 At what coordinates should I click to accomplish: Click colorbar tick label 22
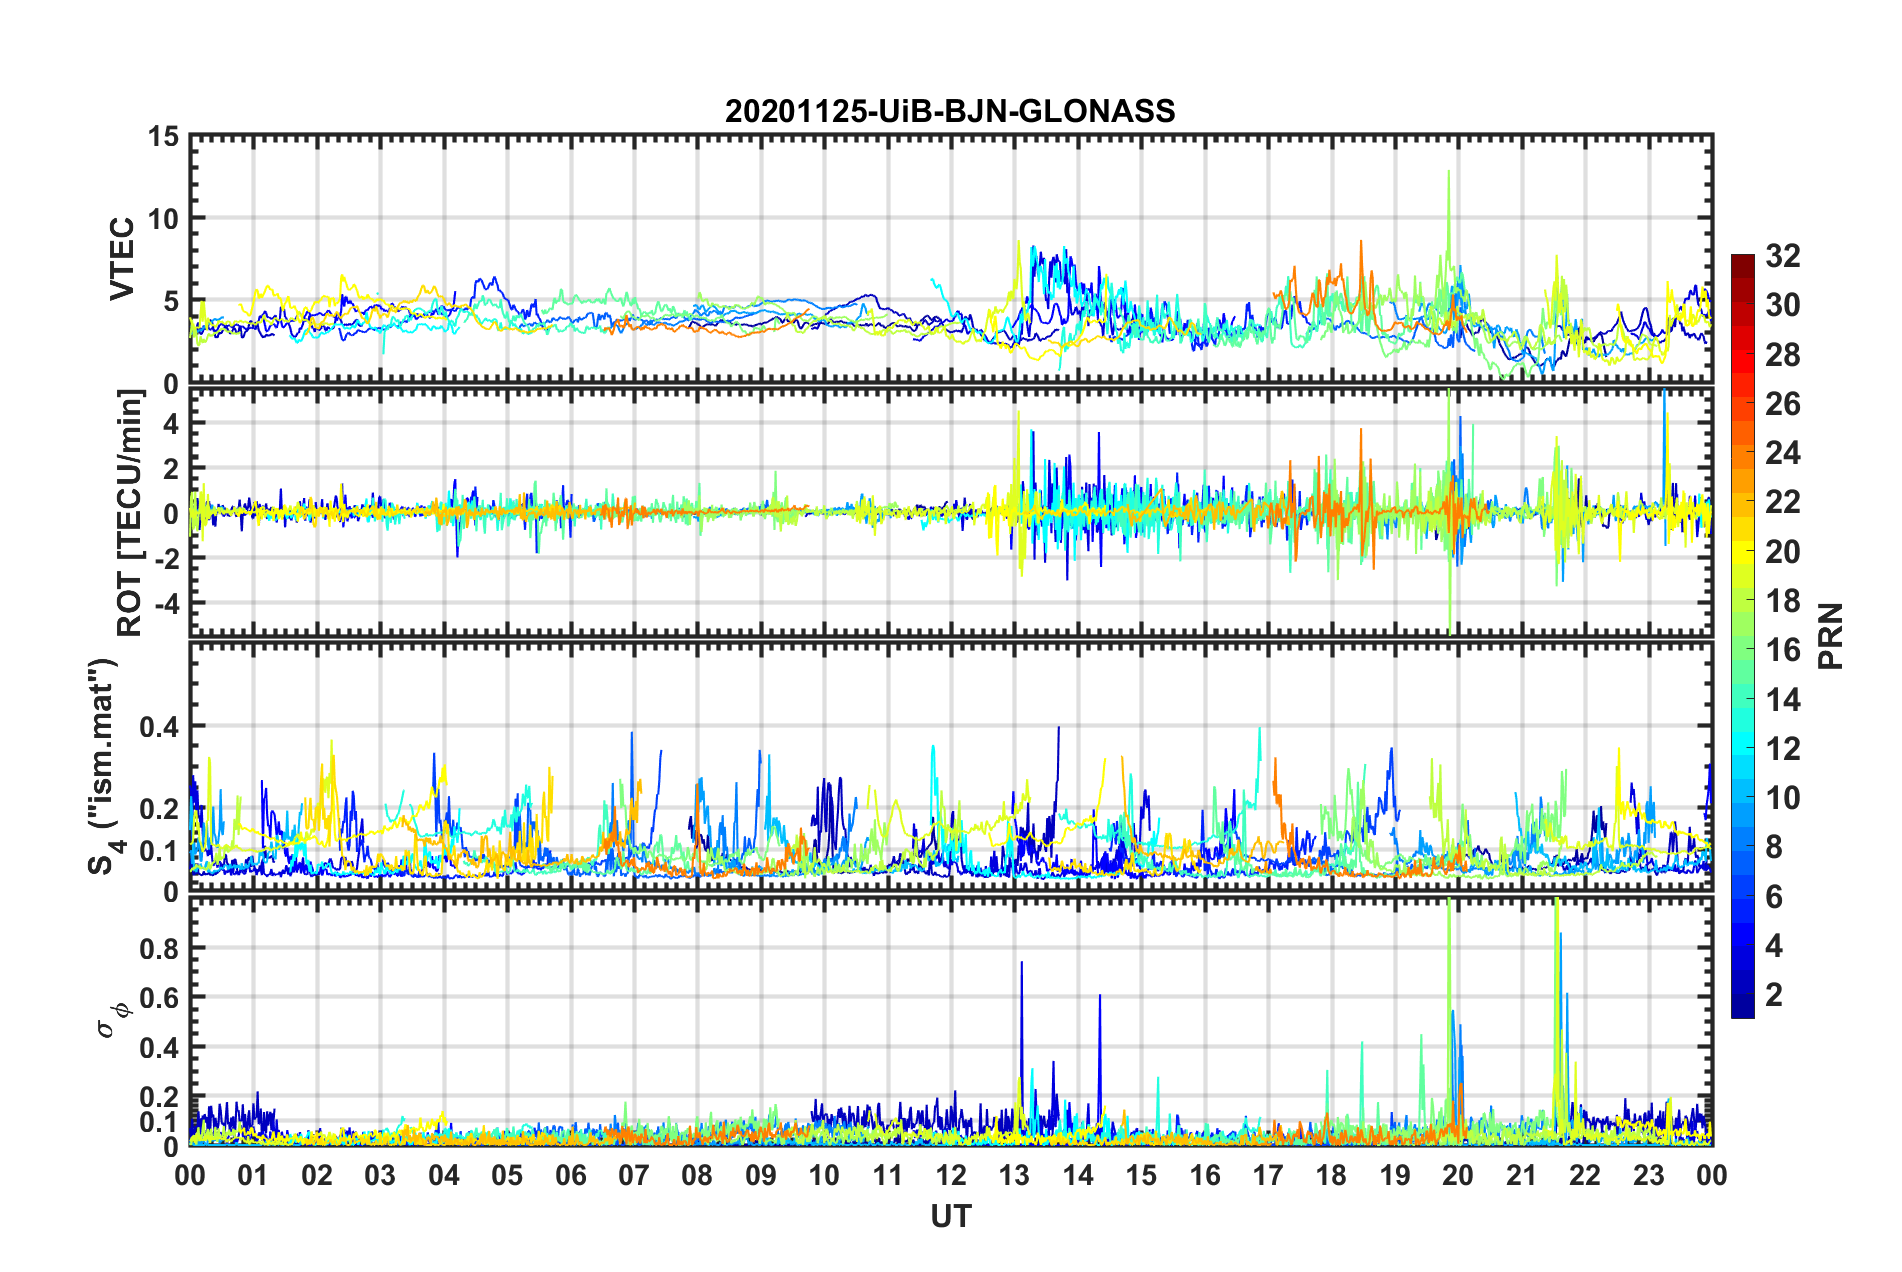tap(1783, 502)
